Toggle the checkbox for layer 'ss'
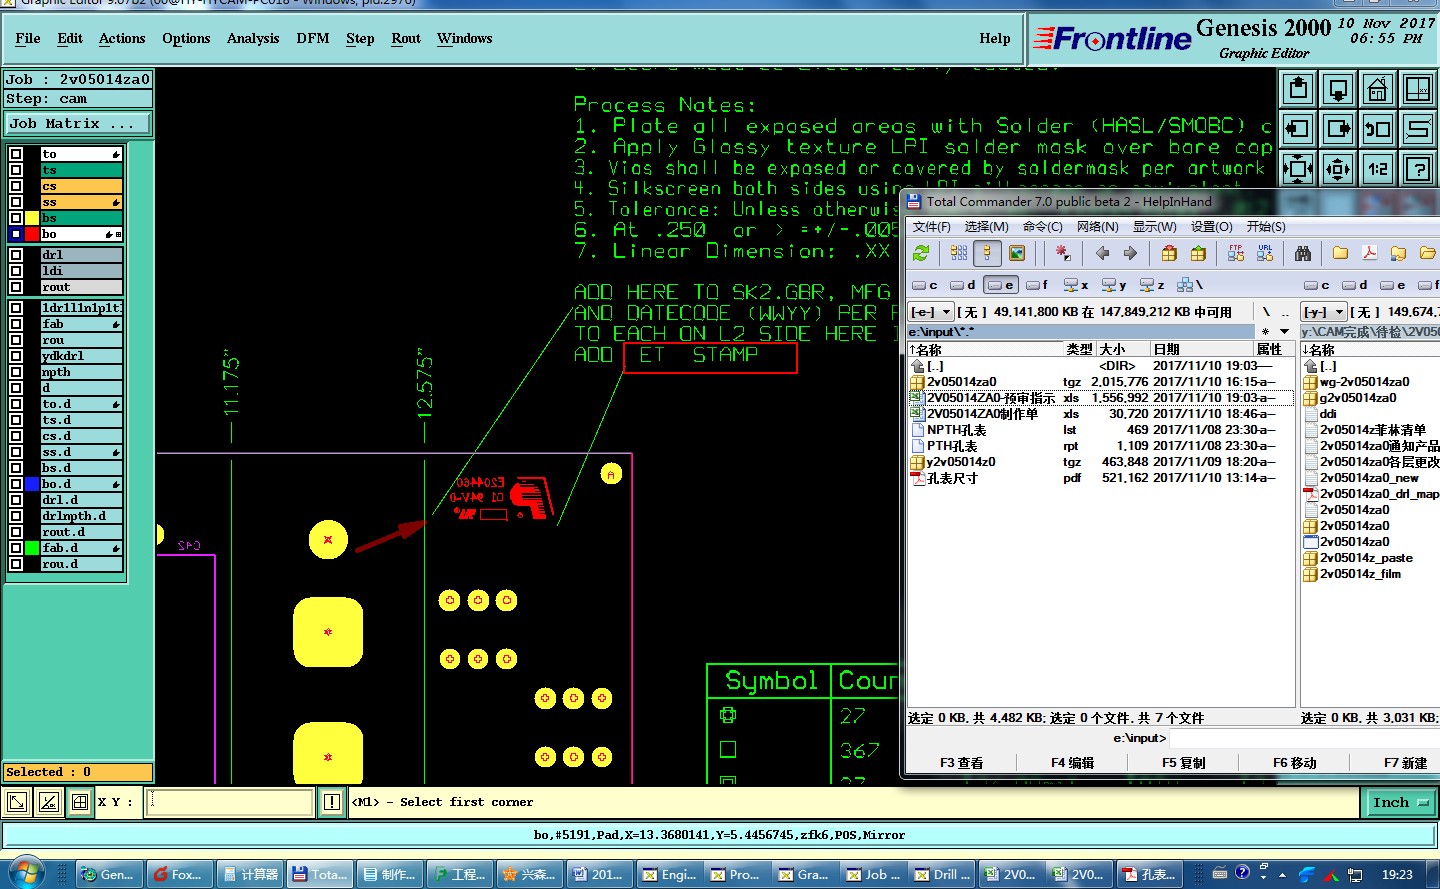The height and width of the screenshot is (889, 1440). coord(16,202)
